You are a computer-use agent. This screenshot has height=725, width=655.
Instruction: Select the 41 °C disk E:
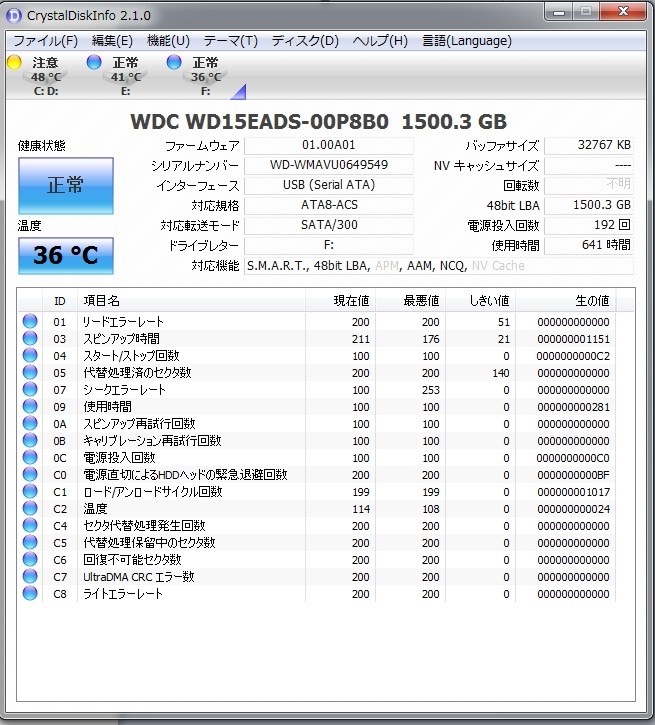pos(119,75)
